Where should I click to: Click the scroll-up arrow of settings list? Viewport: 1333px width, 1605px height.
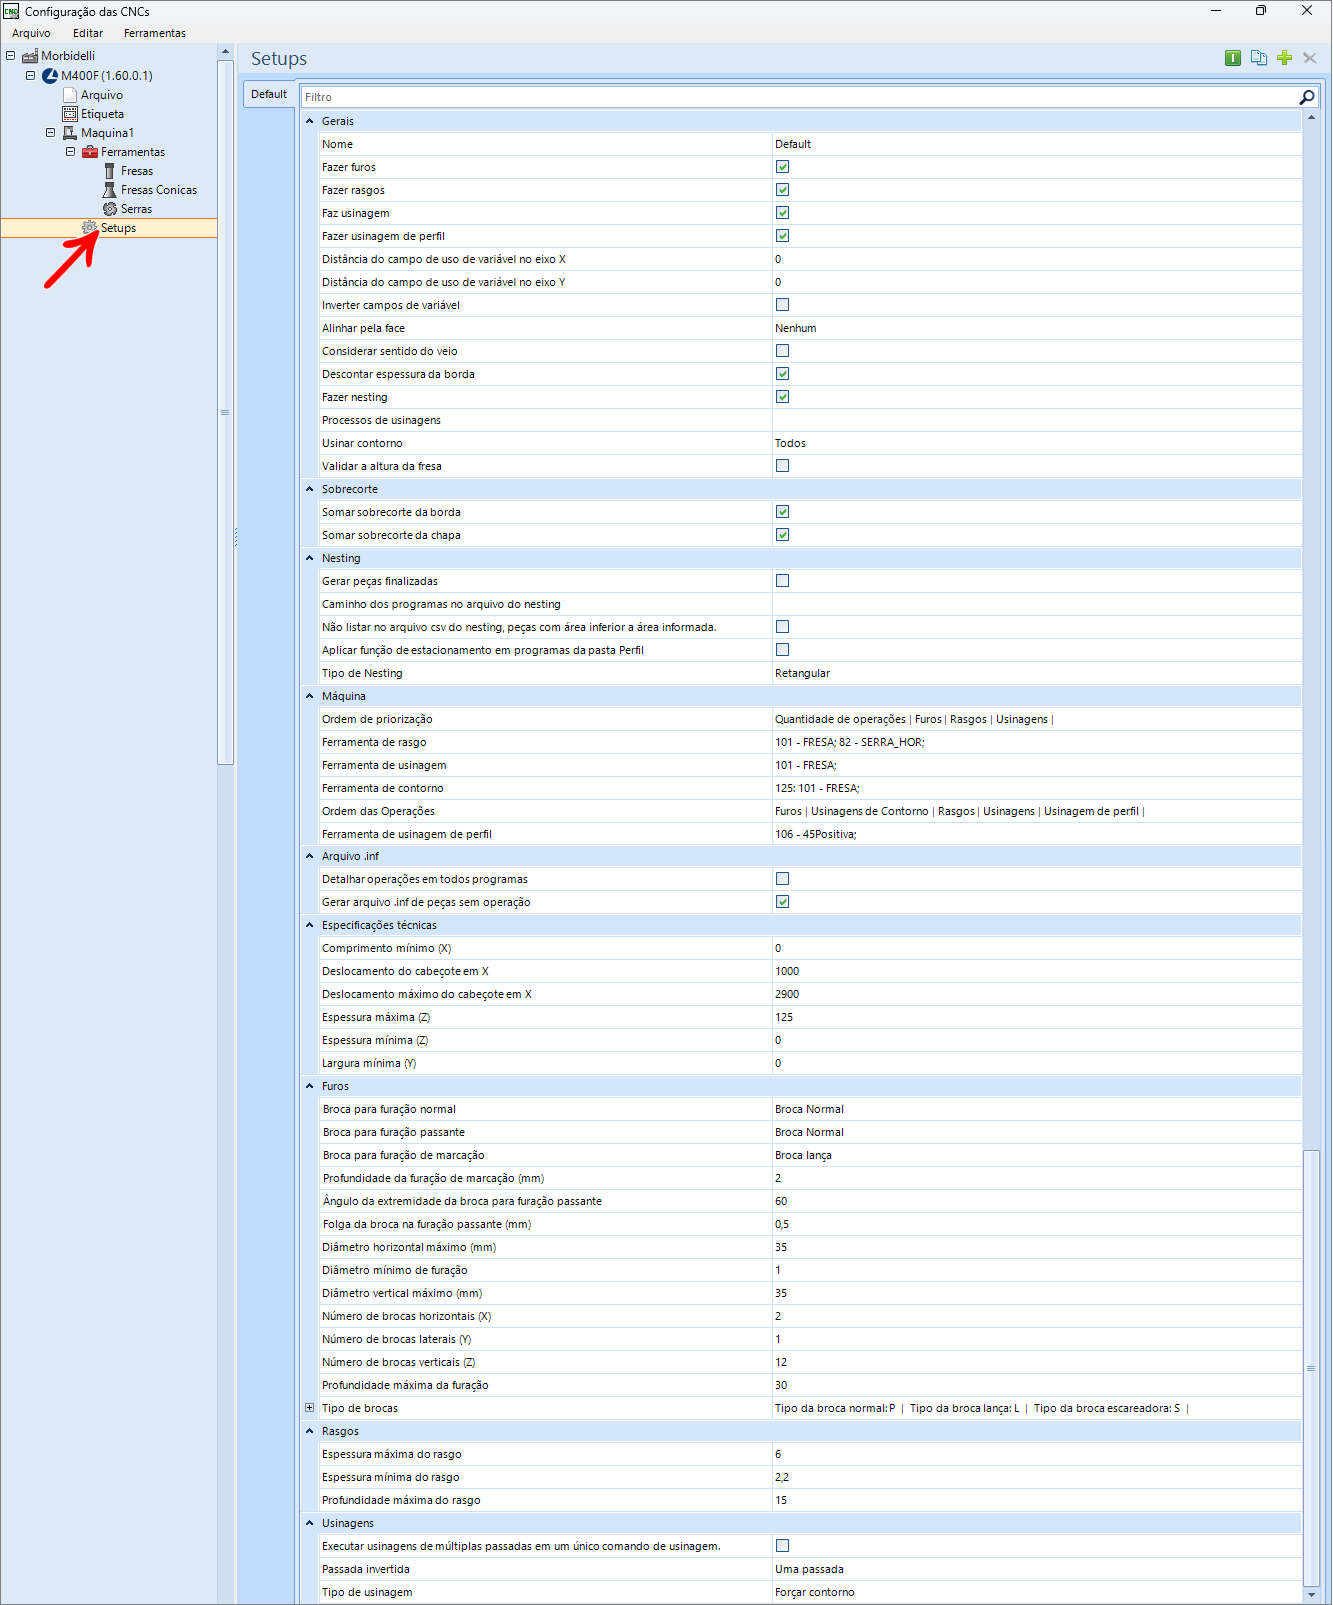1311,118
